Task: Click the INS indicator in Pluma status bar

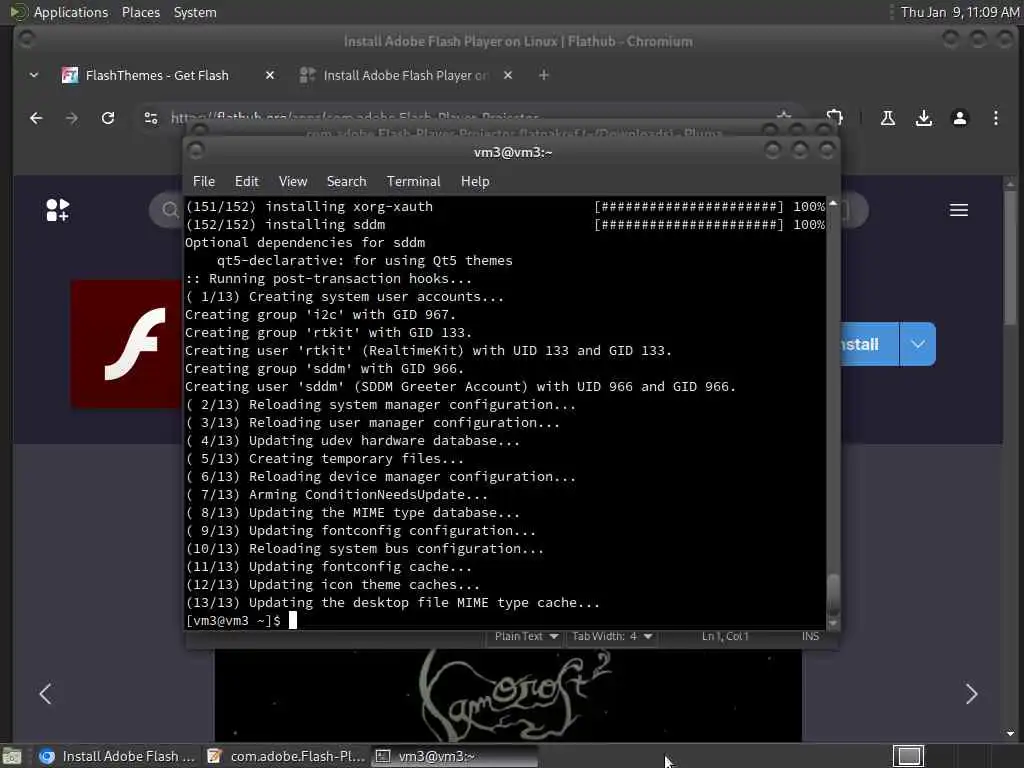Action: 810,636
